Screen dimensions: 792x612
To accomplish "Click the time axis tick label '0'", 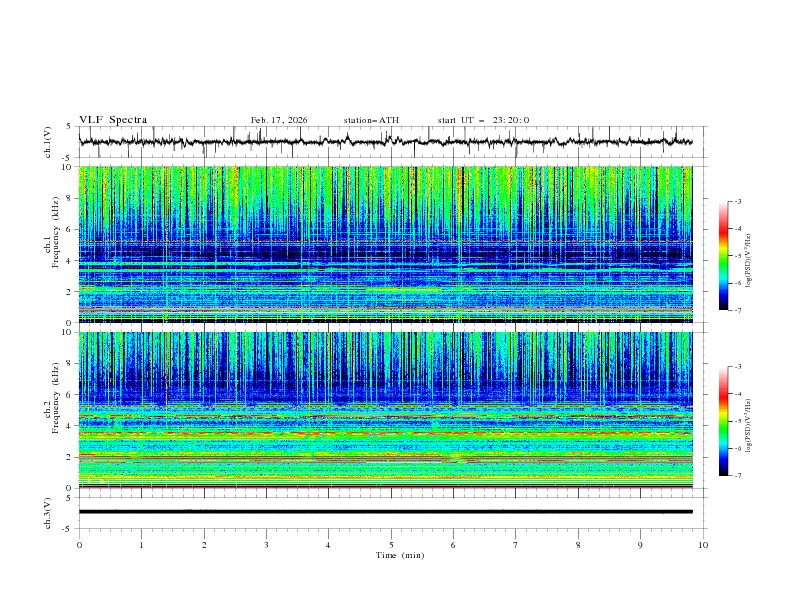I will [79, 545].
